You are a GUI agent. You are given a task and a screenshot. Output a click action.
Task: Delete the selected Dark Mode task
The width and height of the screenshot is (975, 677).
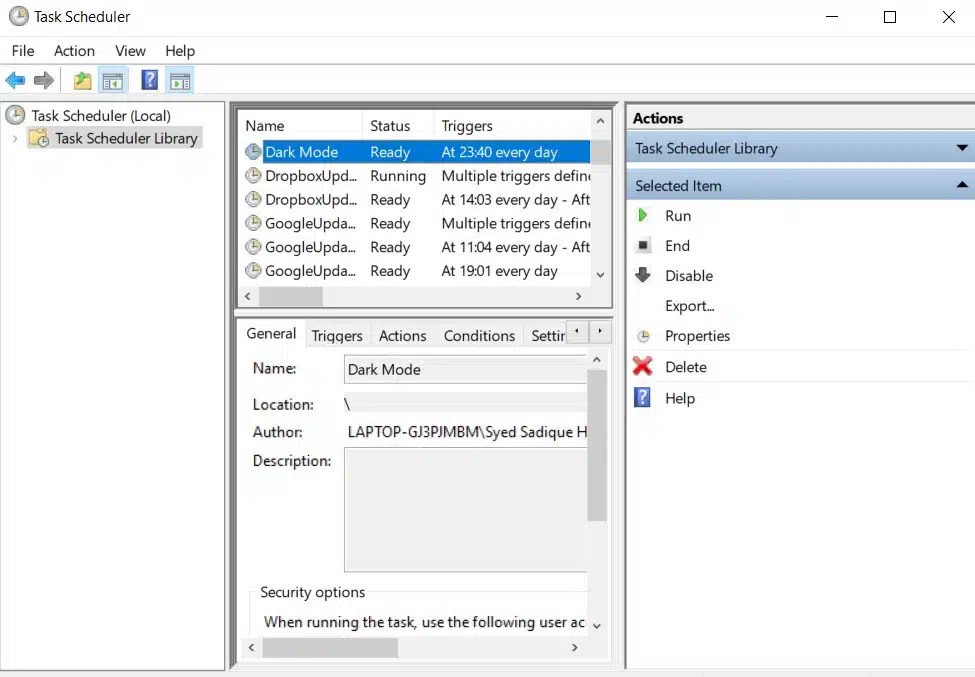click(688, 367)
